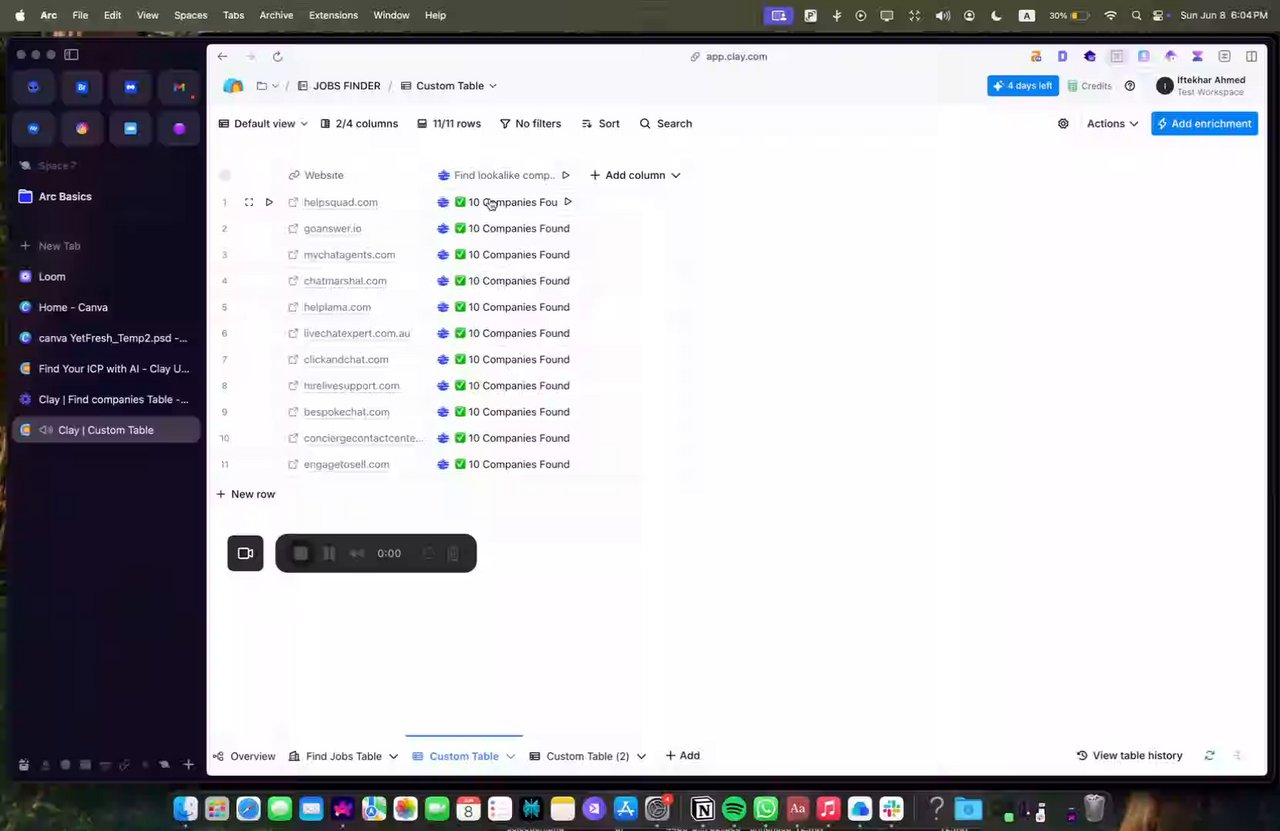The image size is (1280, 831).
Task: Click the Clay home logo icon
Action: (233, 86)
